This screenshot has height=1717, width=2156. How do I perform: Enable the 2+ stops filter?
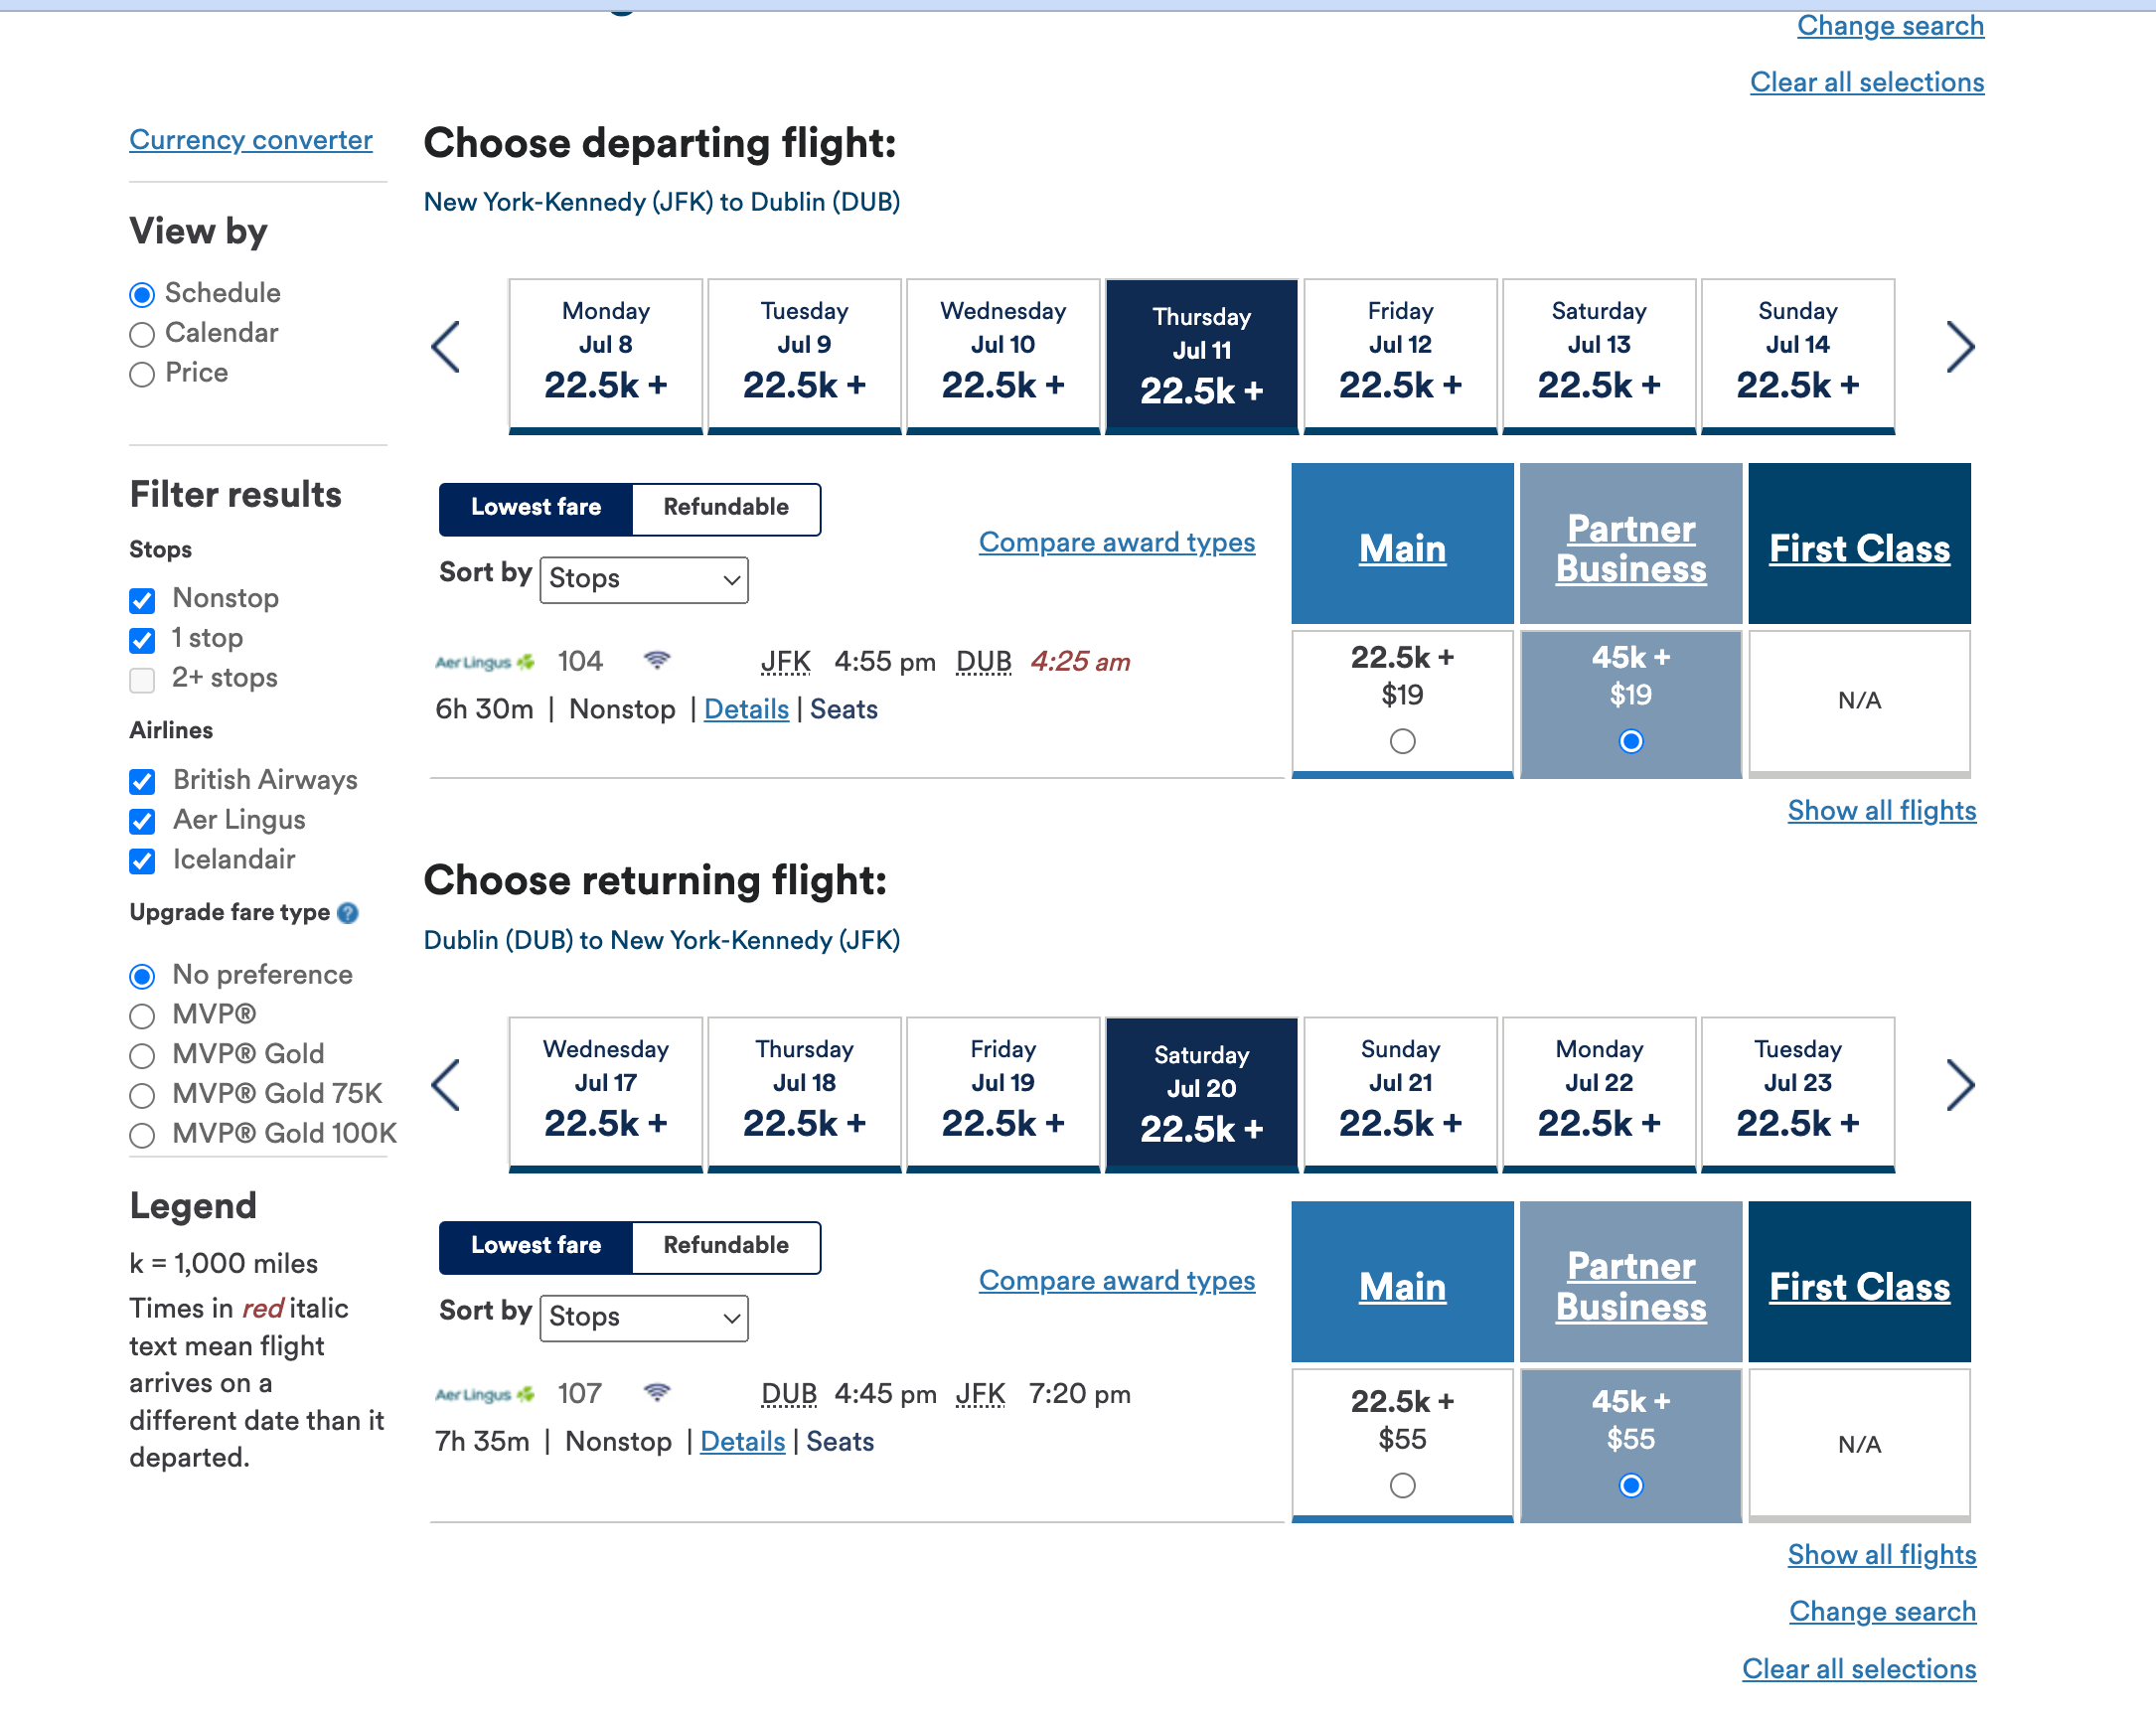coord(142,680)
